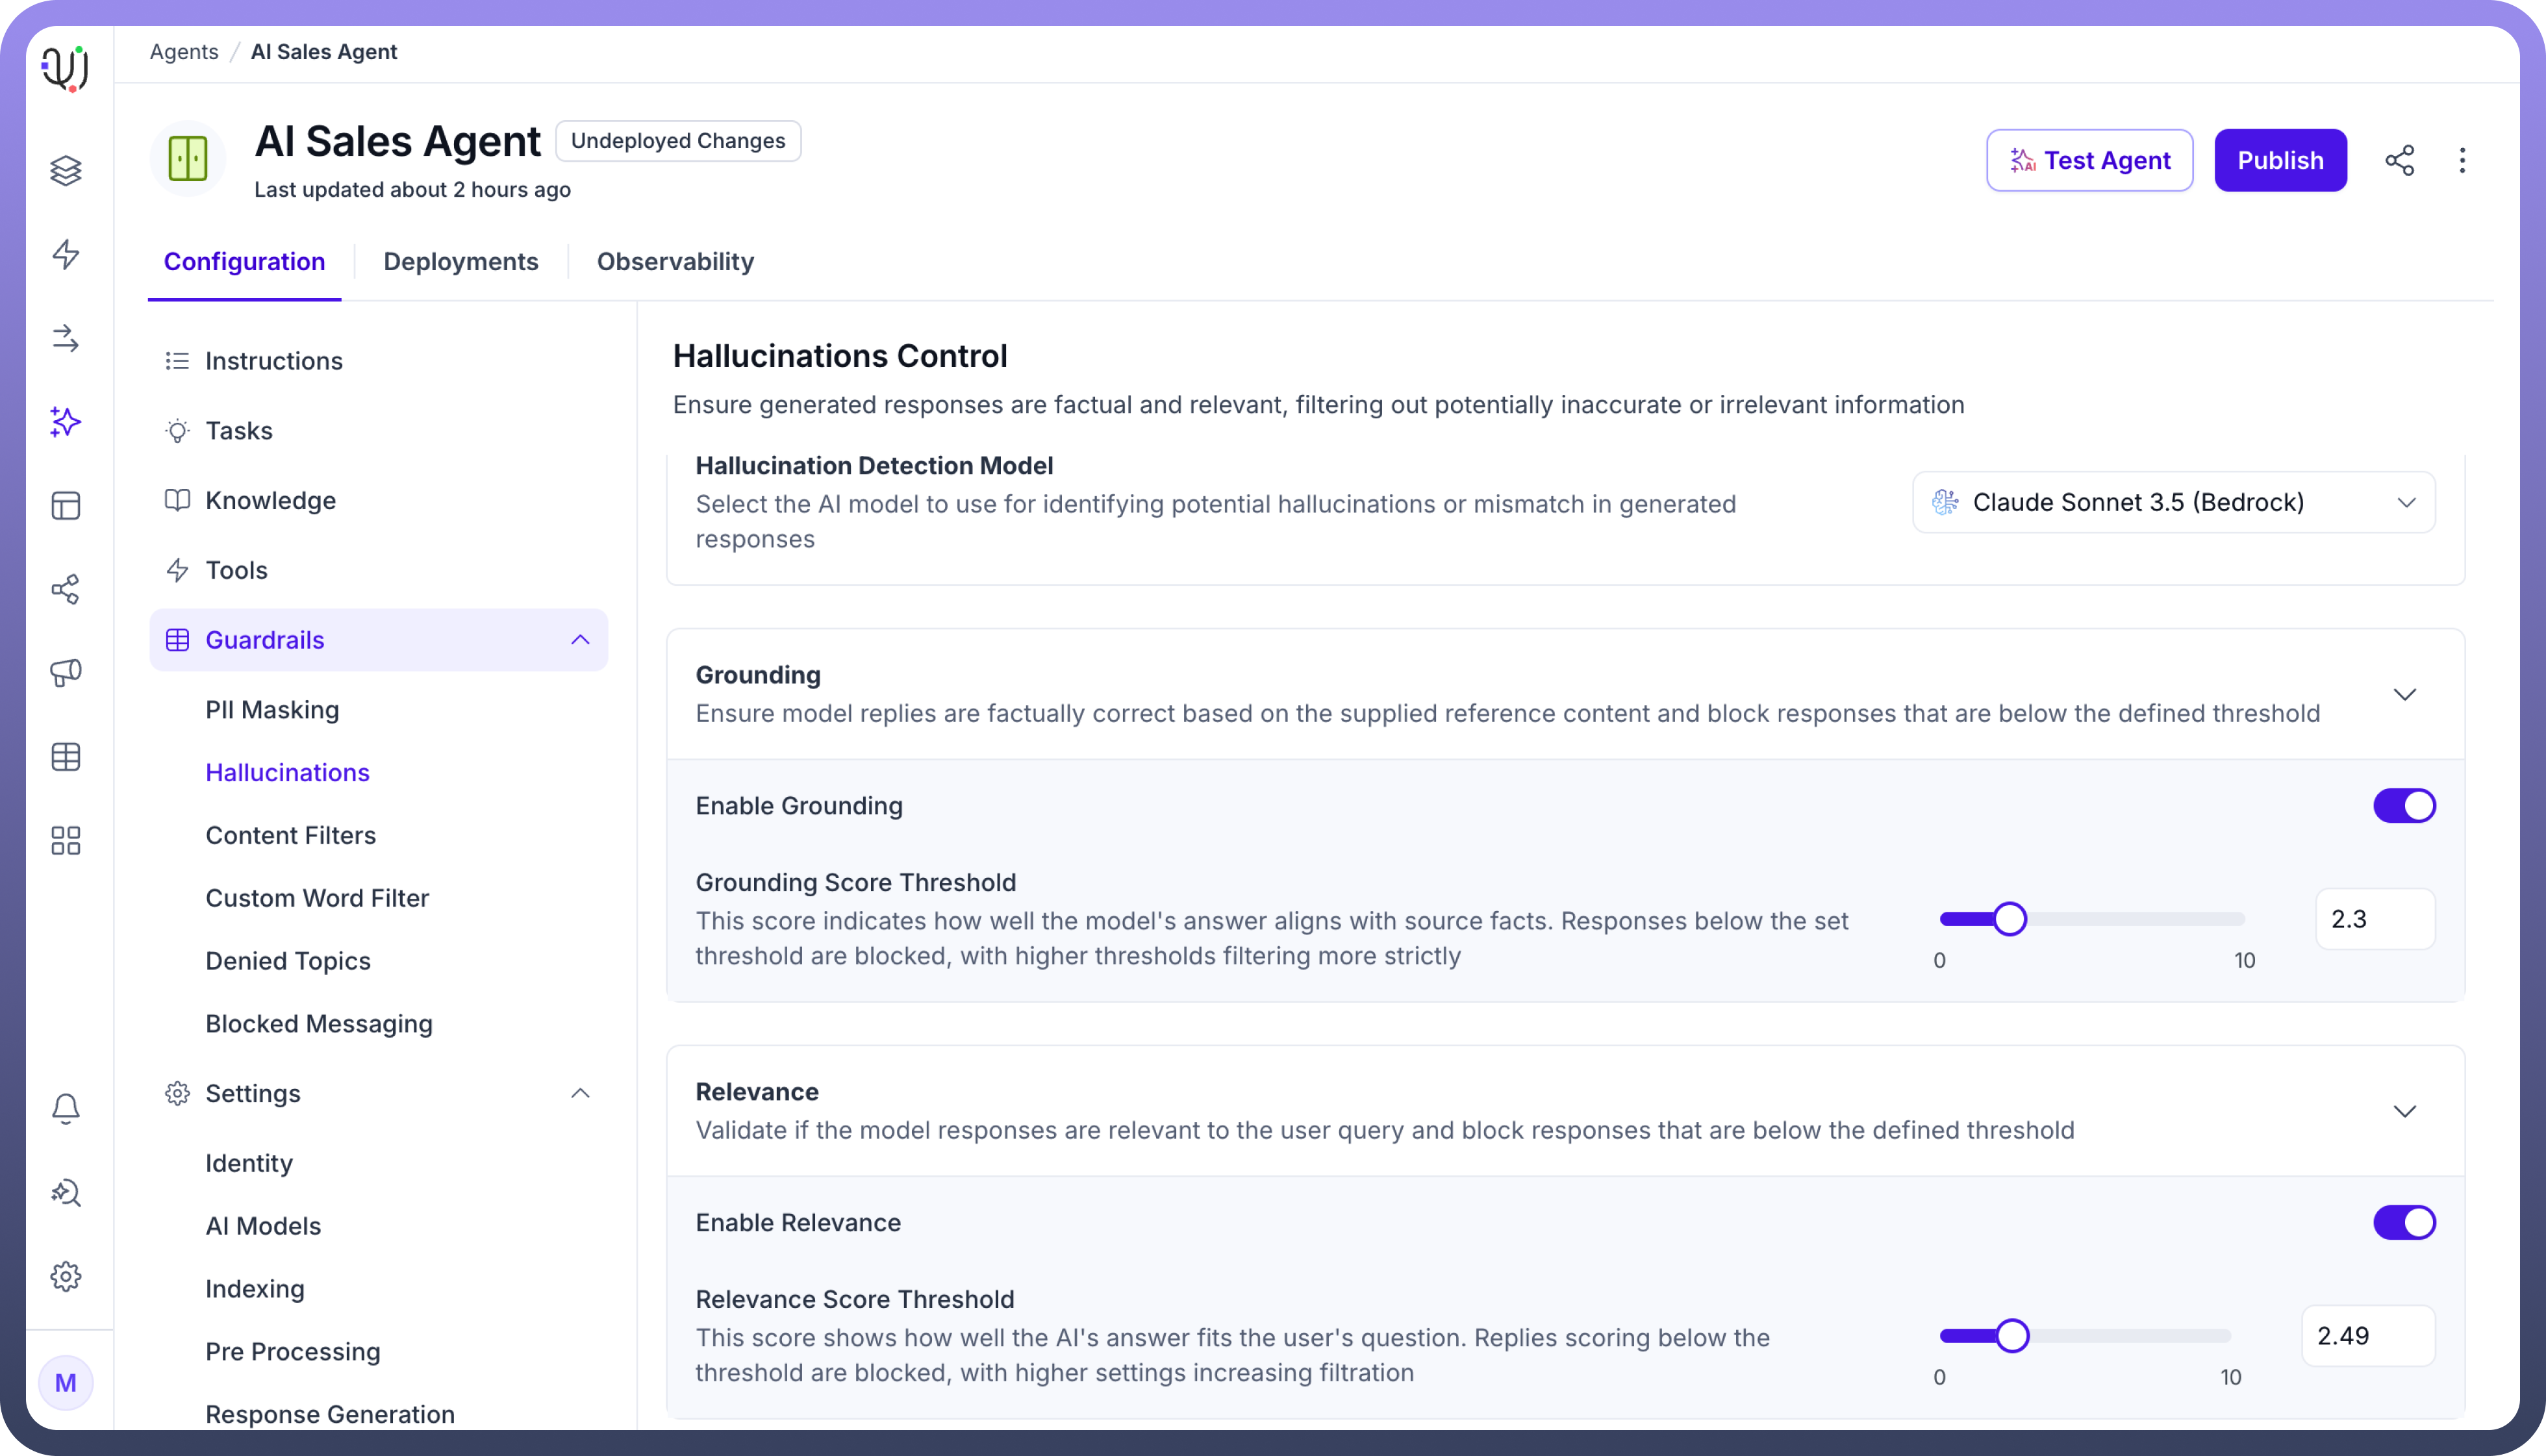Click the stacked layers icon in sidebar

(x=66, y=170)
